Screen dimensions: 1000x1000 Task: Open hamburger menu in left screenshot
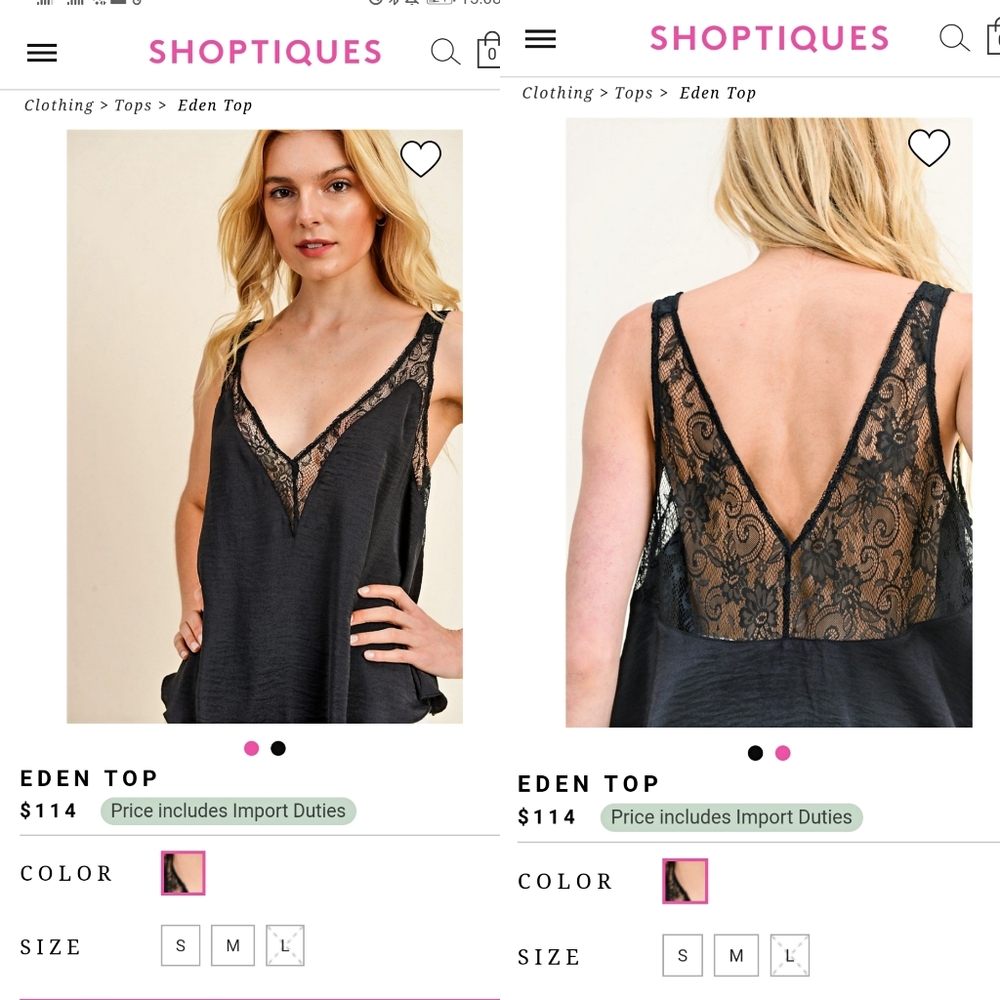pyautogui.click(x=42, y=53)
